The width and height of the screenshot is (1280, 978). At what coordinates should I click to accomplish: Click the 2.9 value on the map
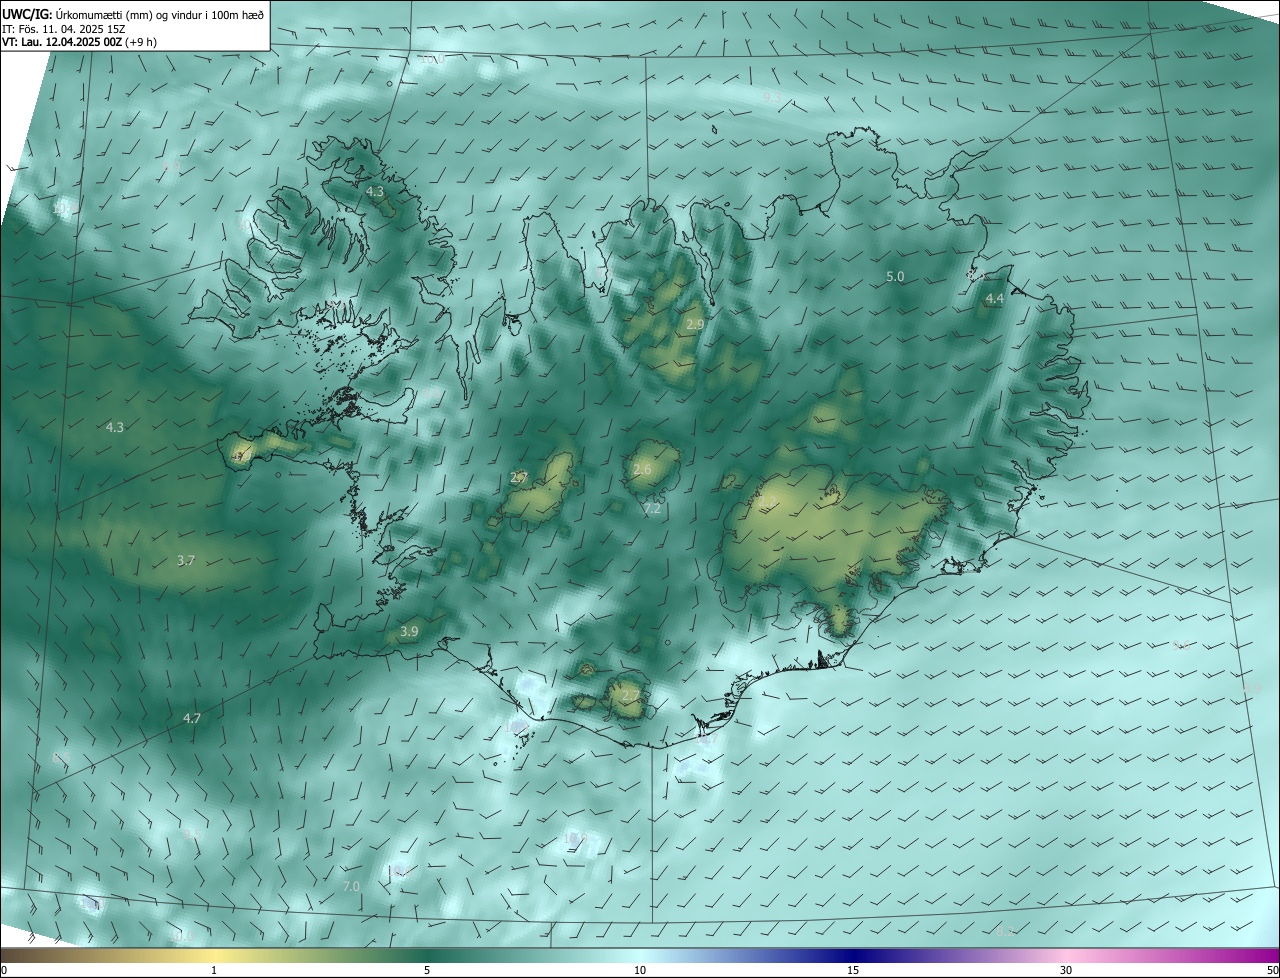point(695,325)
